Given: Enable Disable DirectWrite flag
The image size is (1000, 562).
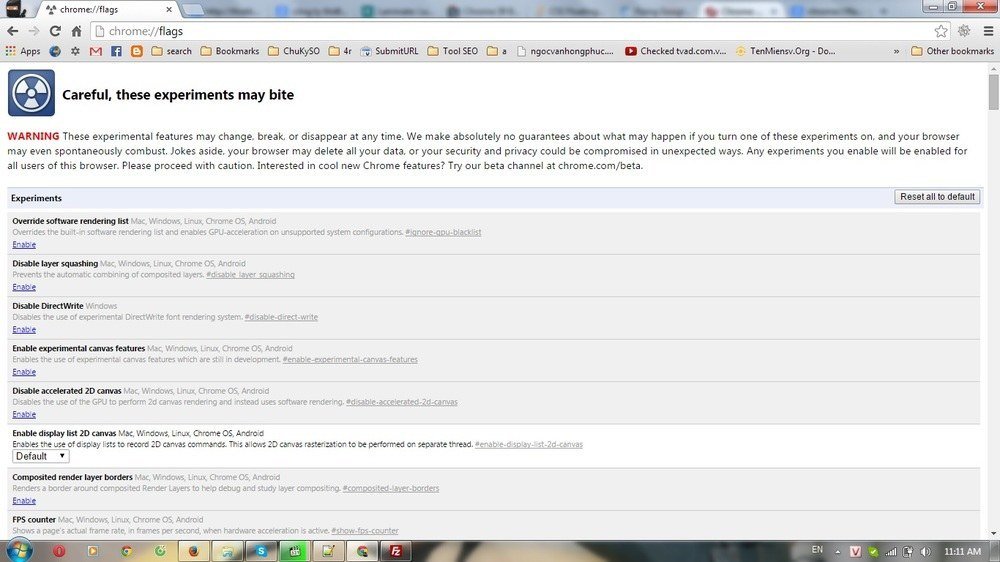Looking at the screenshot, I should click(24, 330).
